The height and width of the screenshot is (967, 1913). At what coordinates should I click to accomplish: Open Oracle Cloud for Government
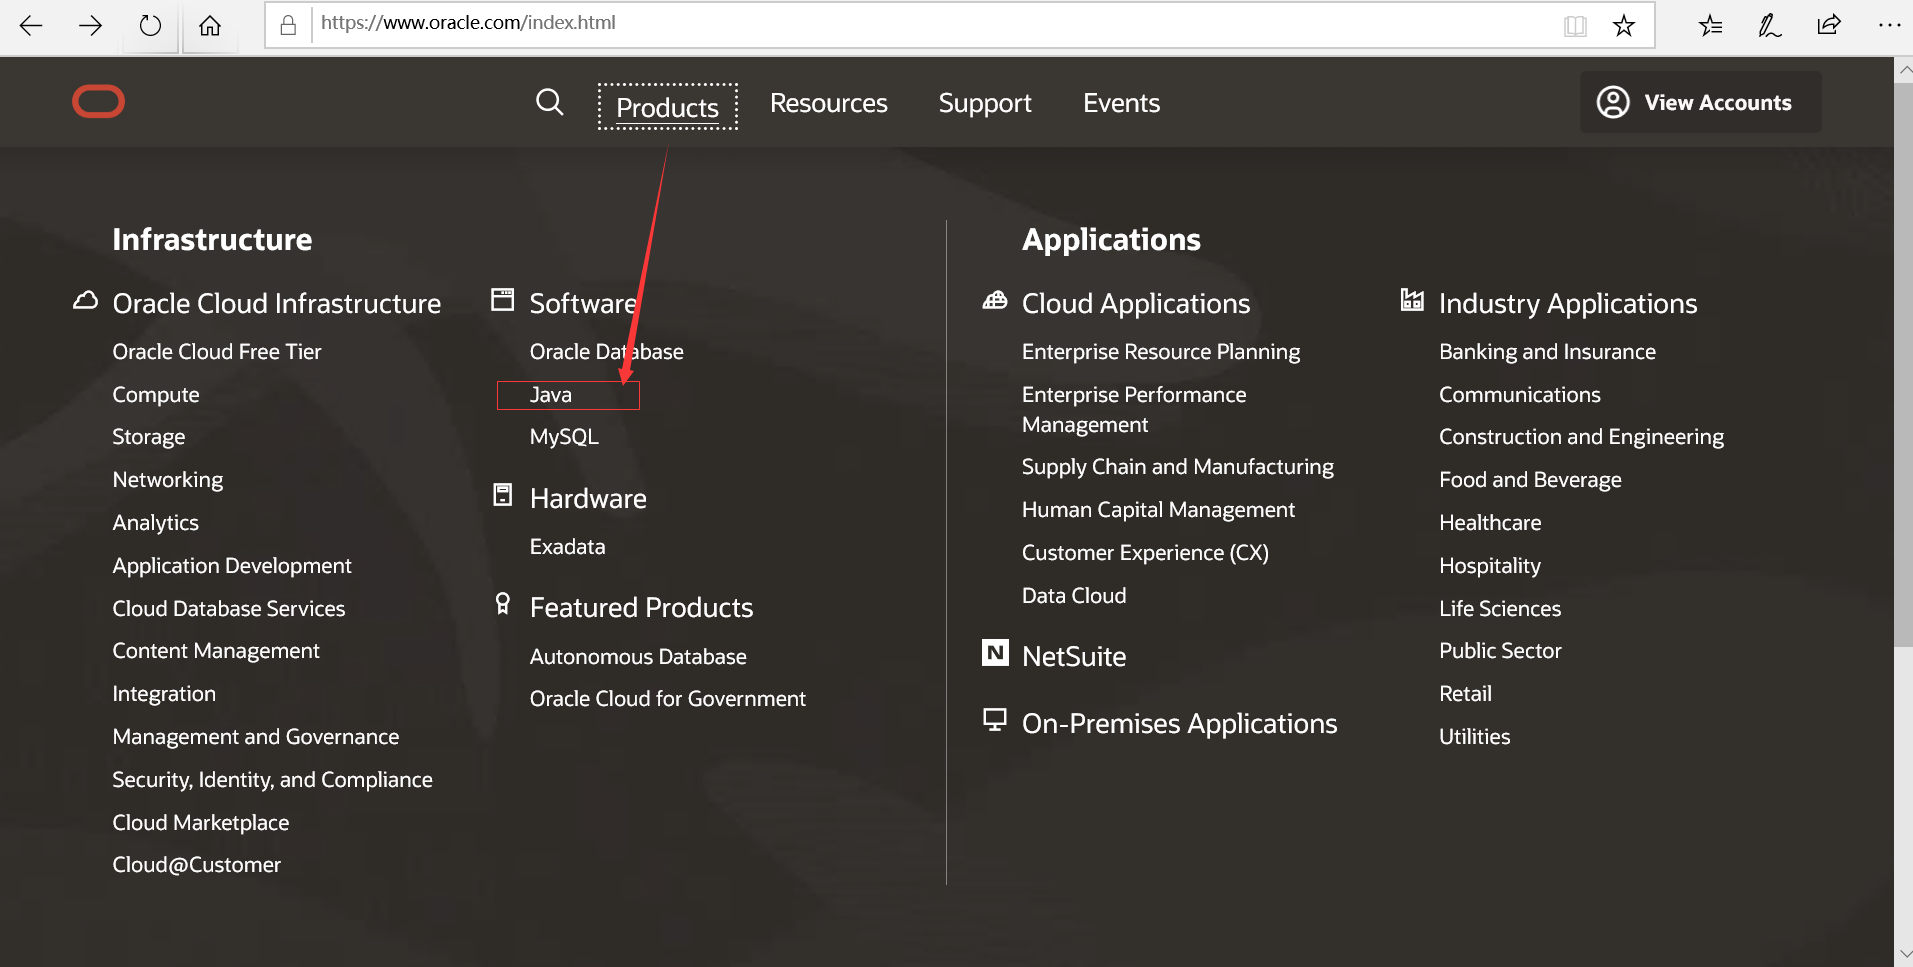[x=668, y=699]
